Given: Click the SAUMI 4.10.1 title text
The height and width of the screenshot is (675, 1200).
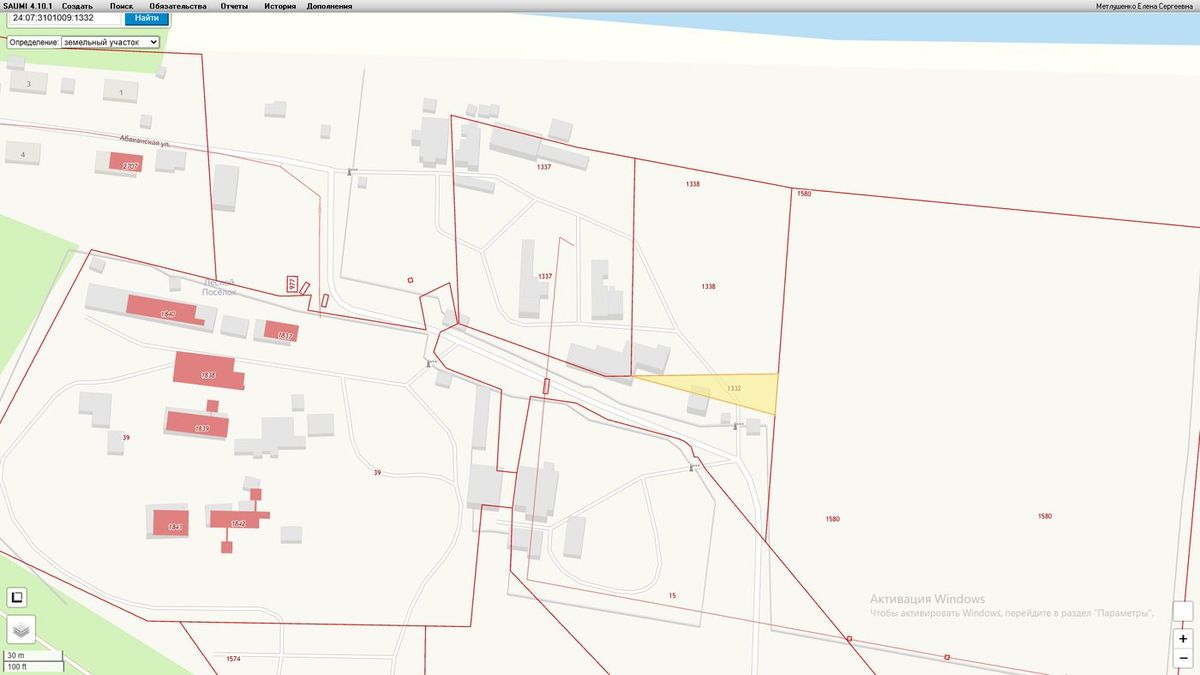Looking at the screenshot, I should [27, 6].
